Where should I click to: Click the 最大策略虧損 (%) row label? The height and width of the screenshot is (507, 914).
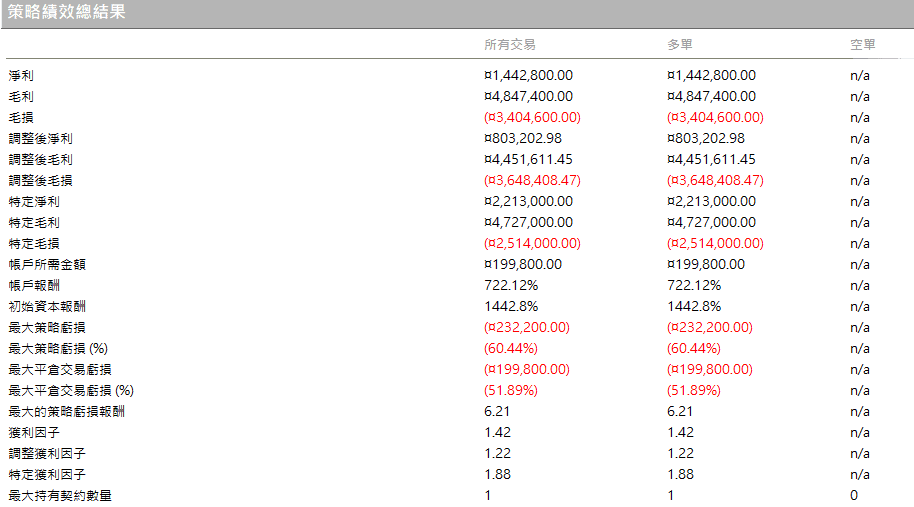(58, 348)
